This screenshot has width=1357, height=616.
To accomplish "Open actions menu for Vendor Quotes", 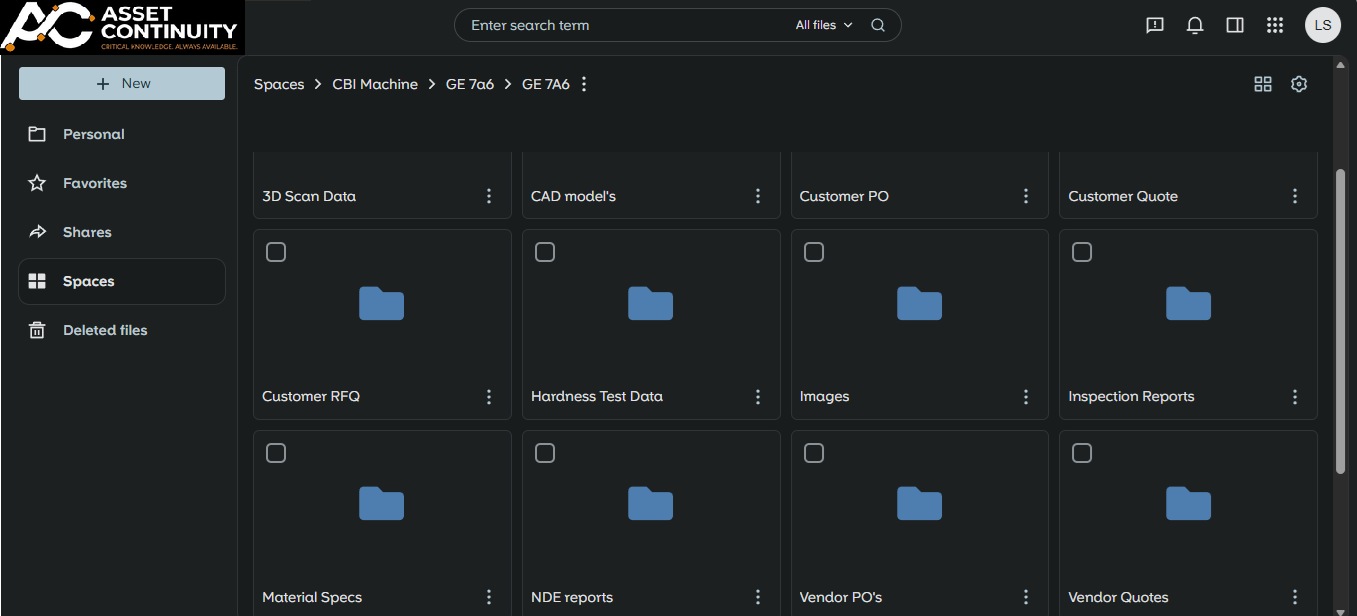I will tap(1295, 597).
